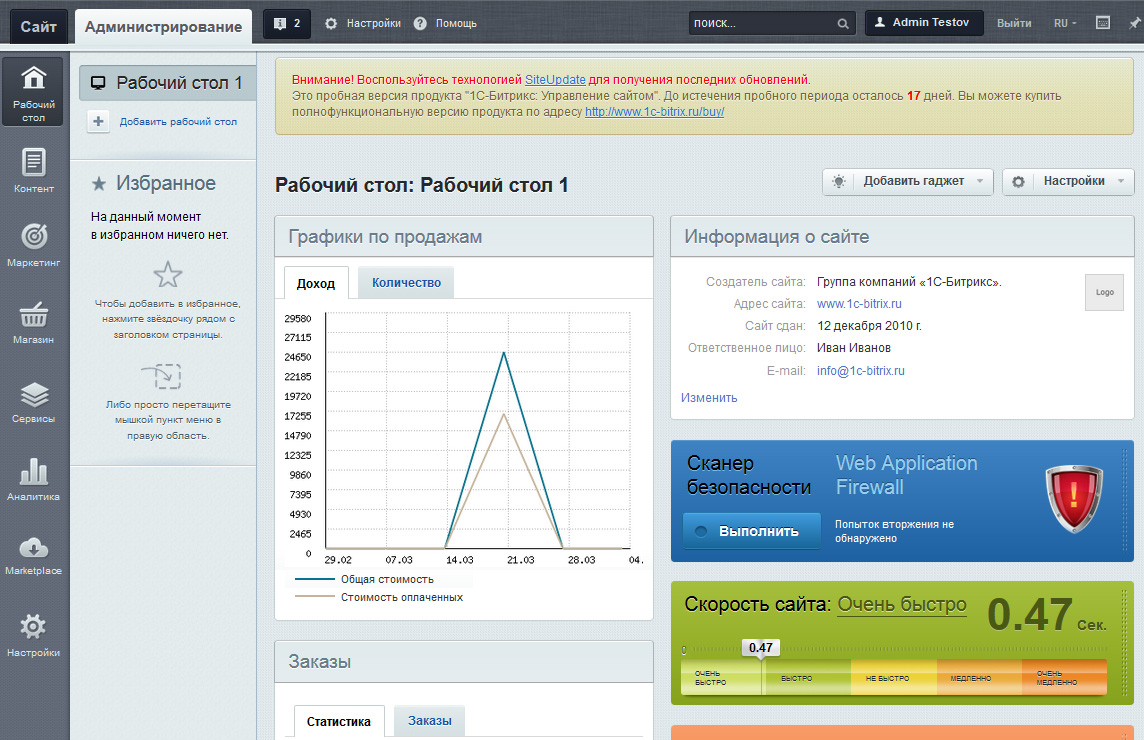Viewport: 1144px width, 740px height.
Task: Click the Информация о сайте gadget header
Action: click(902, 236)
